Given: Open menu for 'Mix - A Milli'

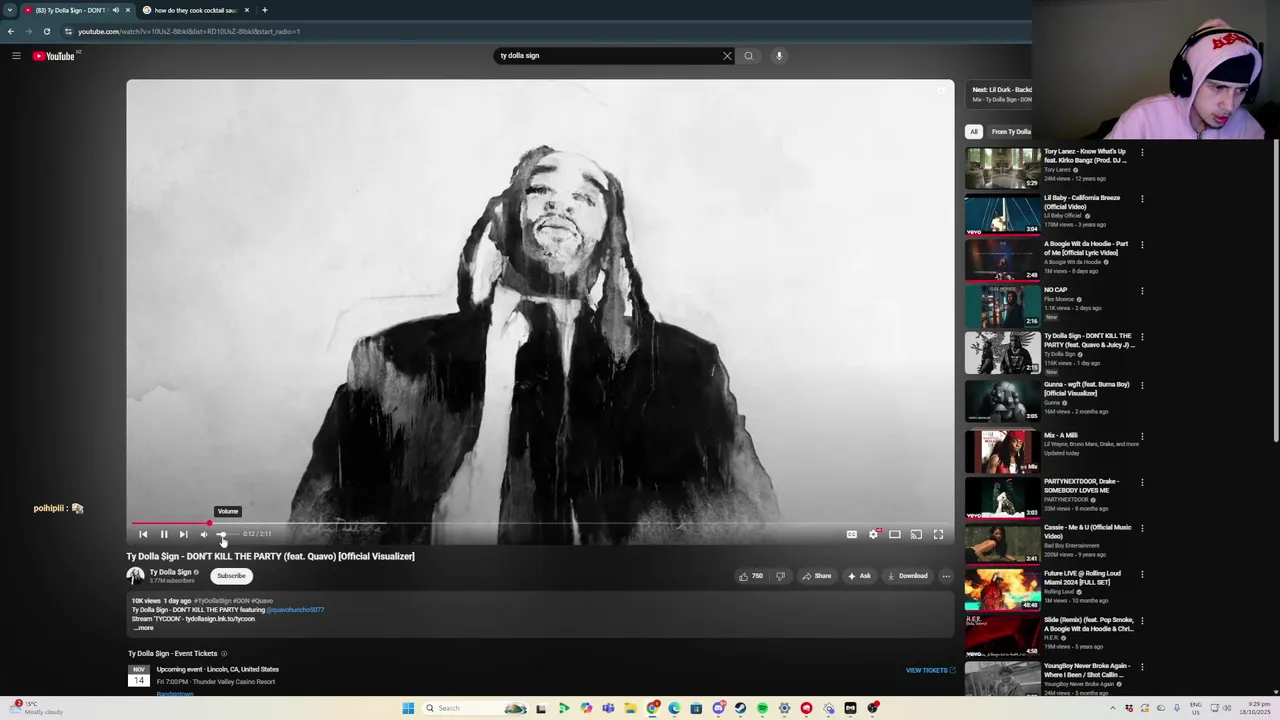Looking at the screenshot, I should [1142, 437].
